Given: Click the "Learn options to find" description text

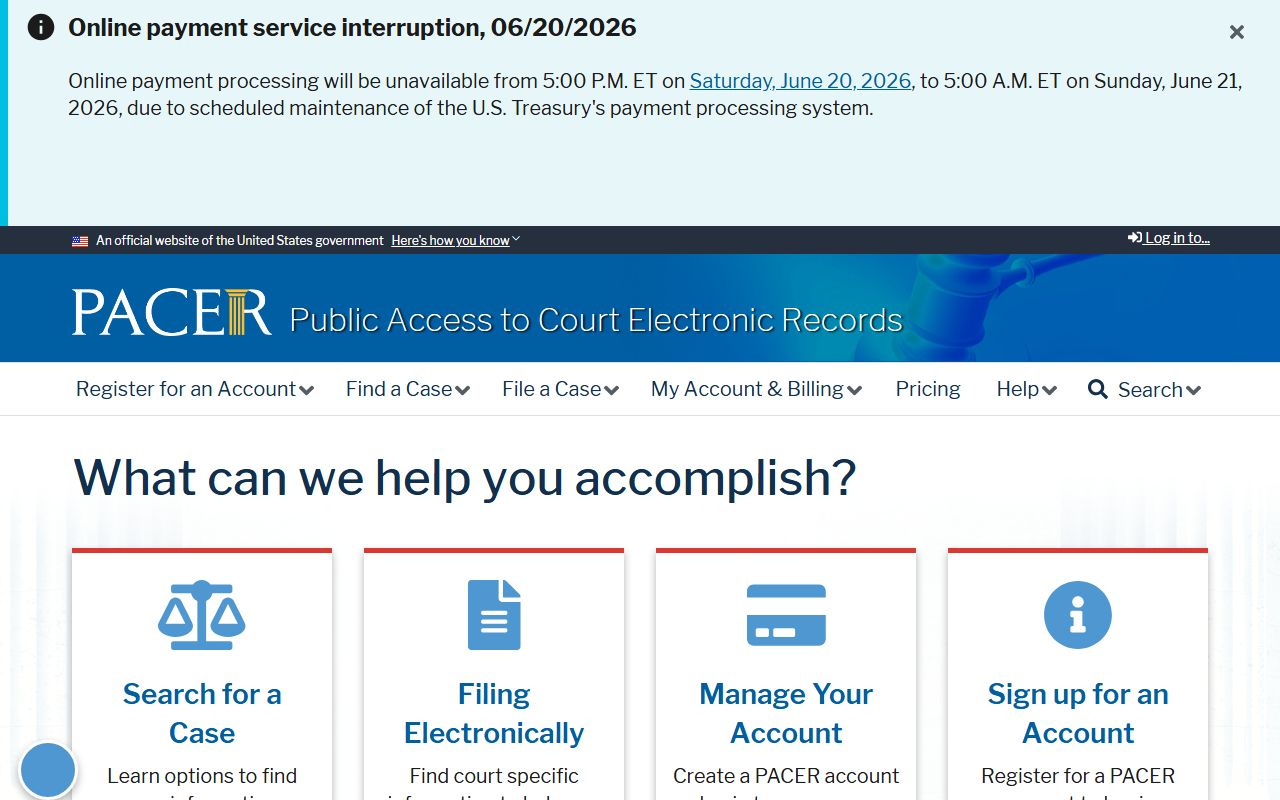Looking at the screenshot, I should tap(202, 776).
